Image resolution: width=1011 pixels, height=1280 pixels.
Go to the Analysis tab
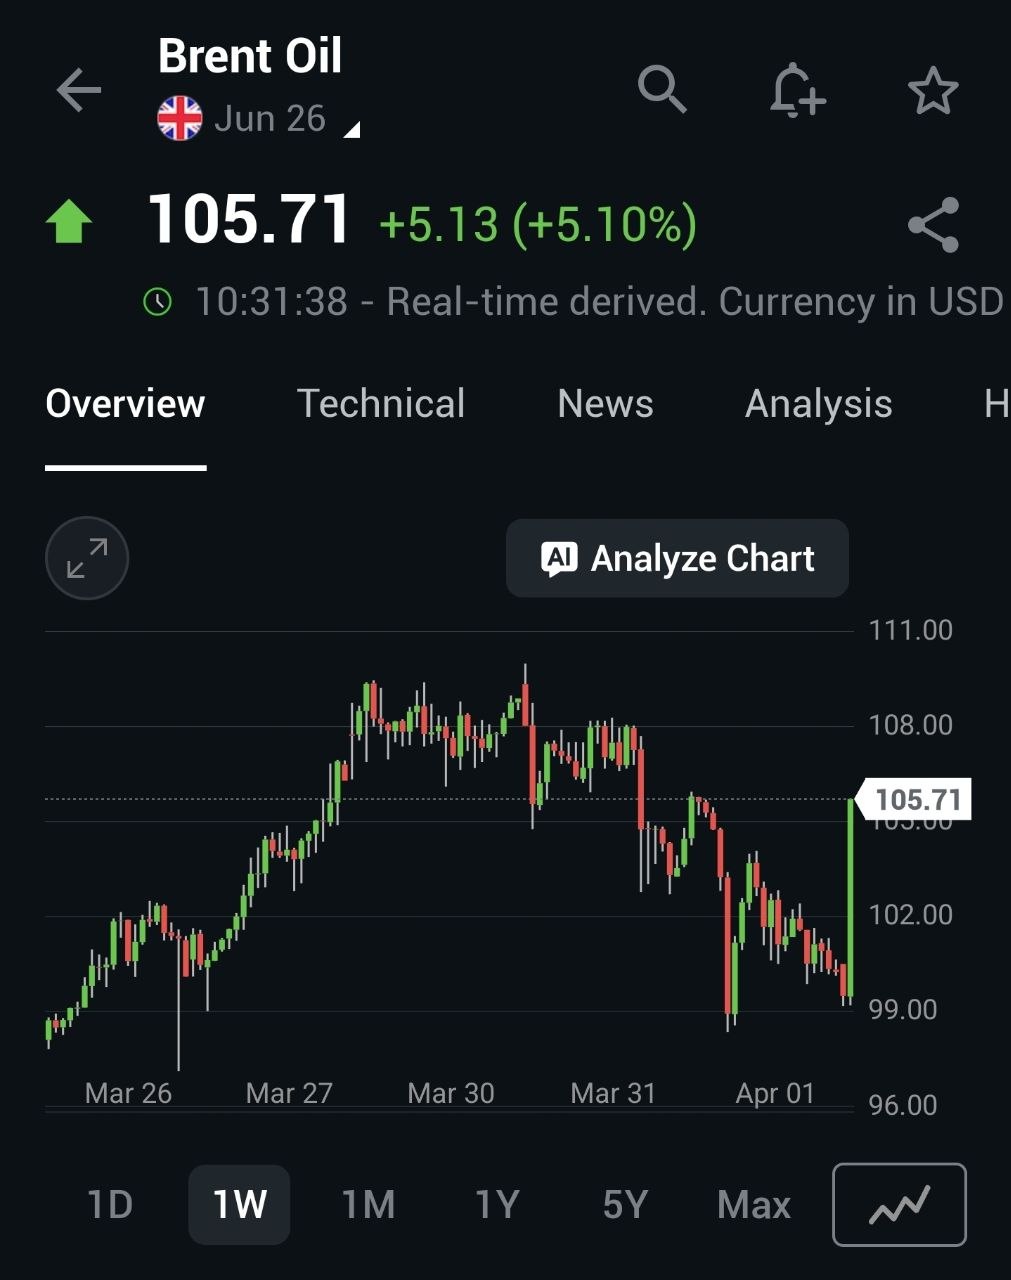818,404
